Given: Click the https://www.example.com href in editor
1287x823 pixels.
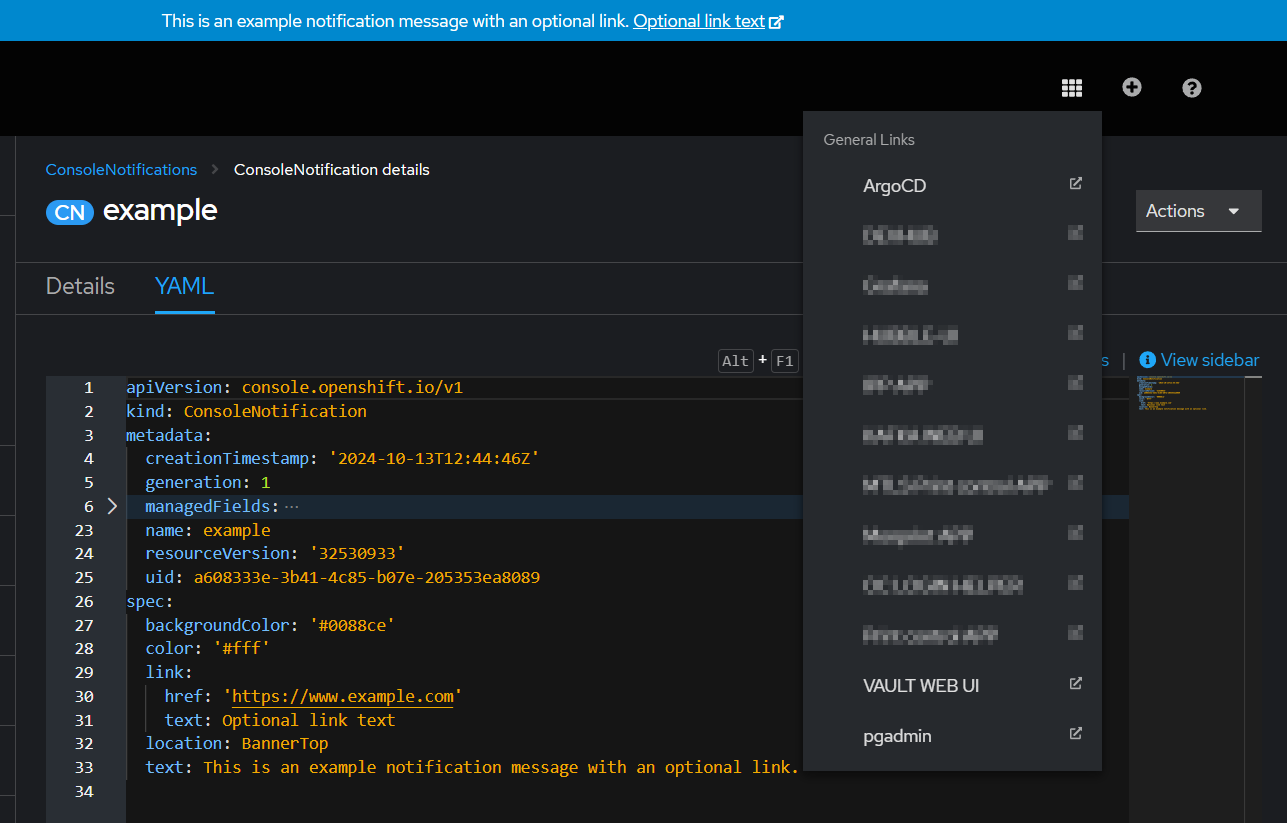Looking at the screenshot, I should pyautogui.click(x=342, y=696).
